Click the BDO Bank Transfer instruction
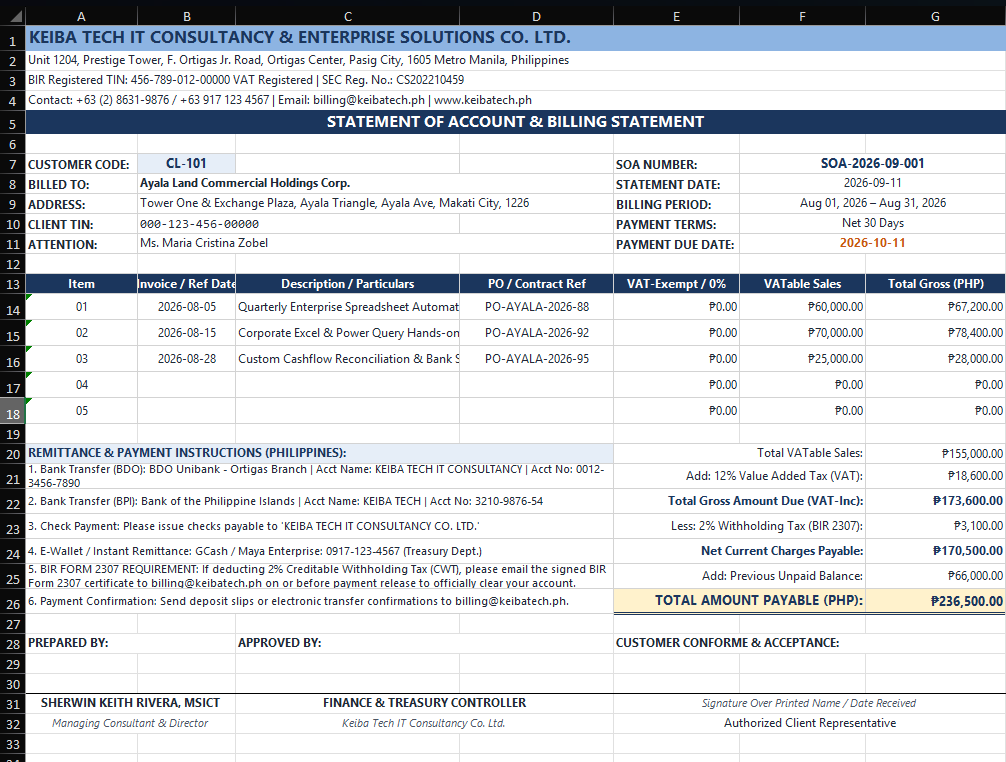Image resolution: width=1006 pixels, height=762 pixels. tap(320, 476)
